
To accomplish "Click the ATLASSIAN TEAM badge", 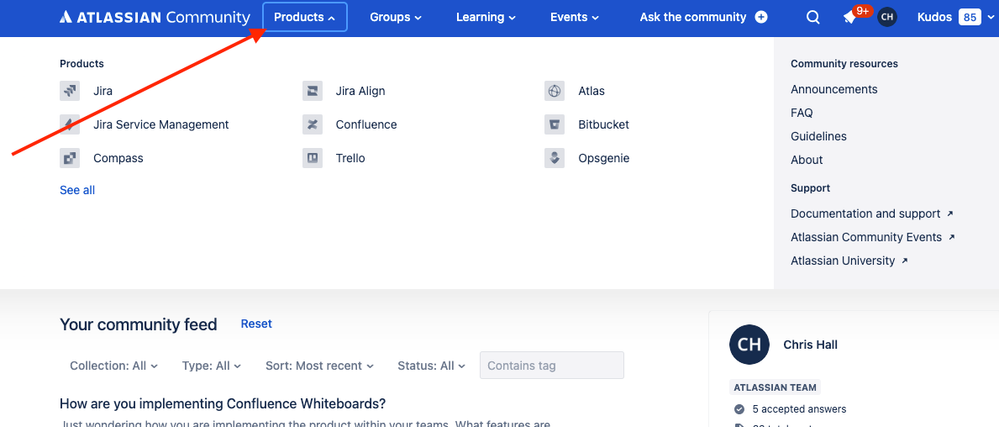I will [x=775, y=387].
